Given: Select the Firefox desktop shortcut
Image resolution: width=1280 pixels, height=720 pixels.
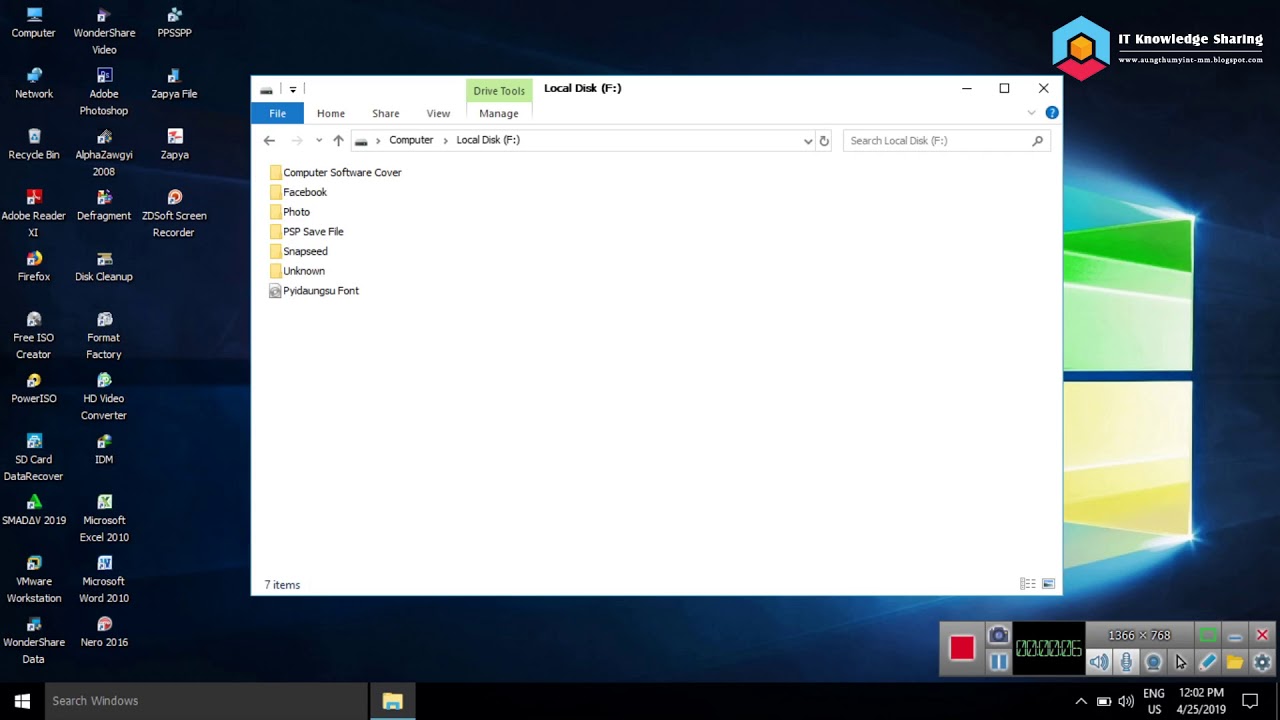Looking at the screenshot, I should pyautogui.click(x=34, y=267).
